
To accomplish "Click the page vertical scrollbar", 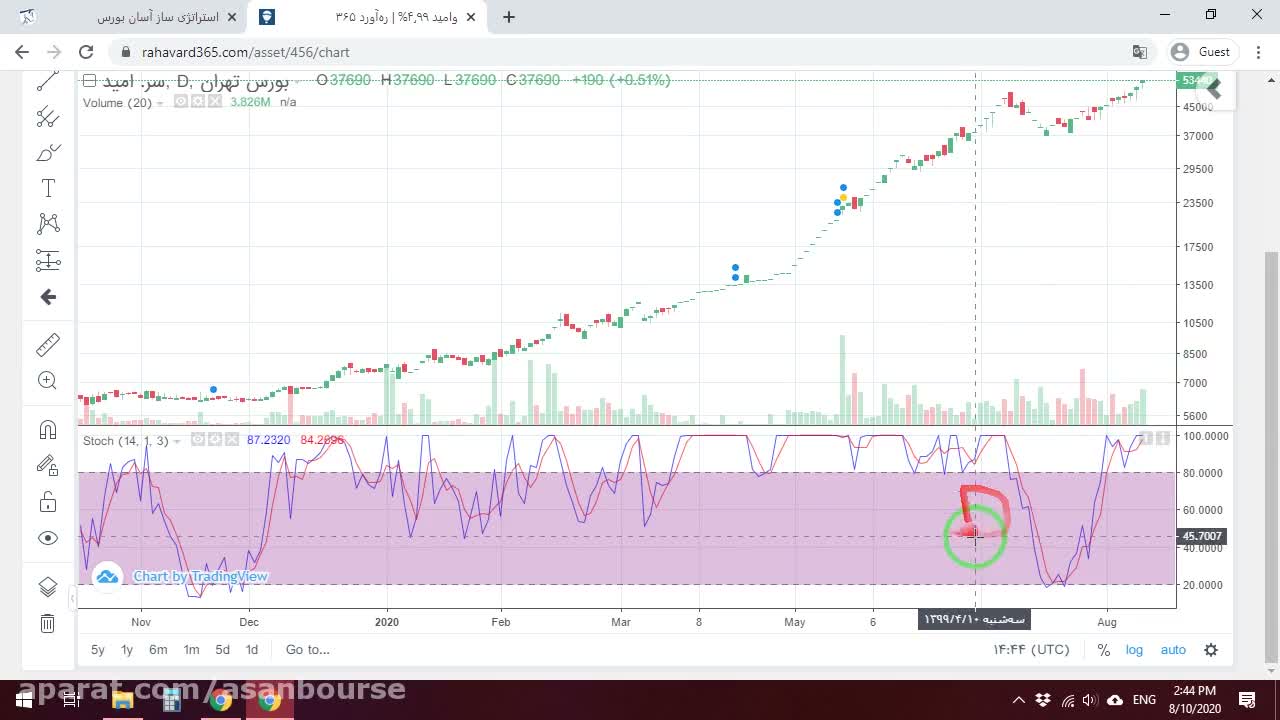I will point(1271,456).
